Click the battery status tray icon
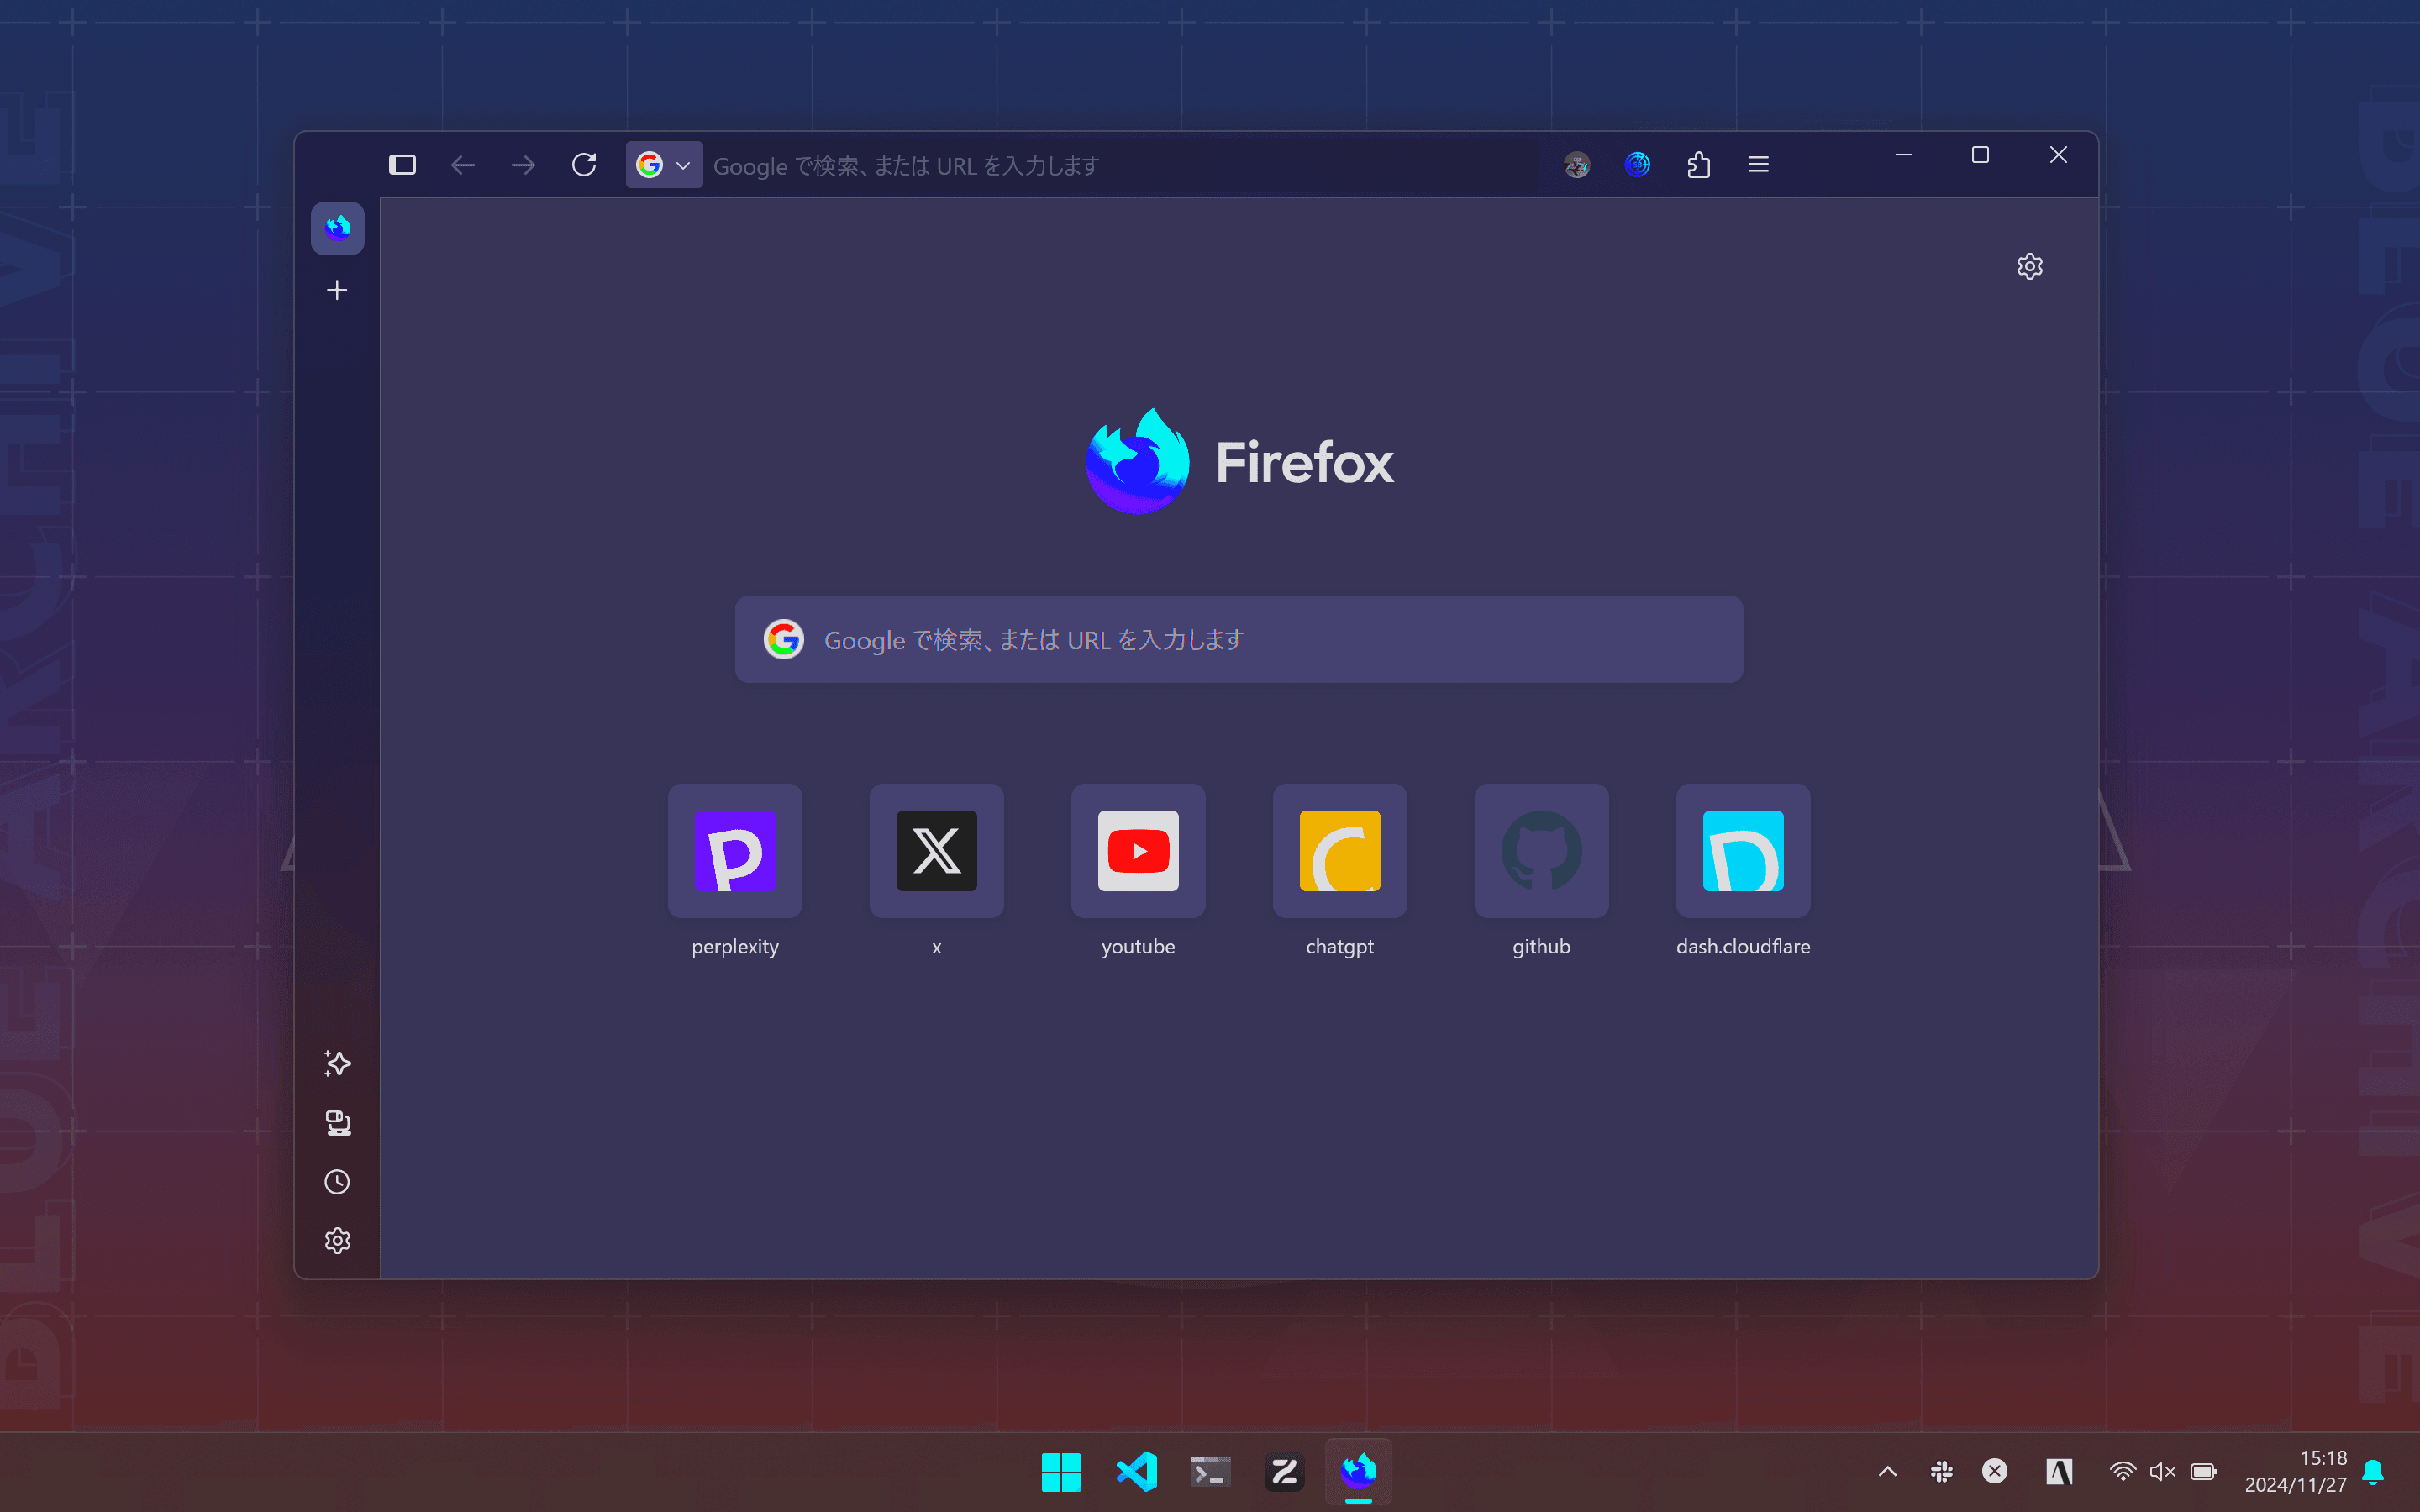This screenshot has width=2420, height=1512. [x=2204, y=1471]
